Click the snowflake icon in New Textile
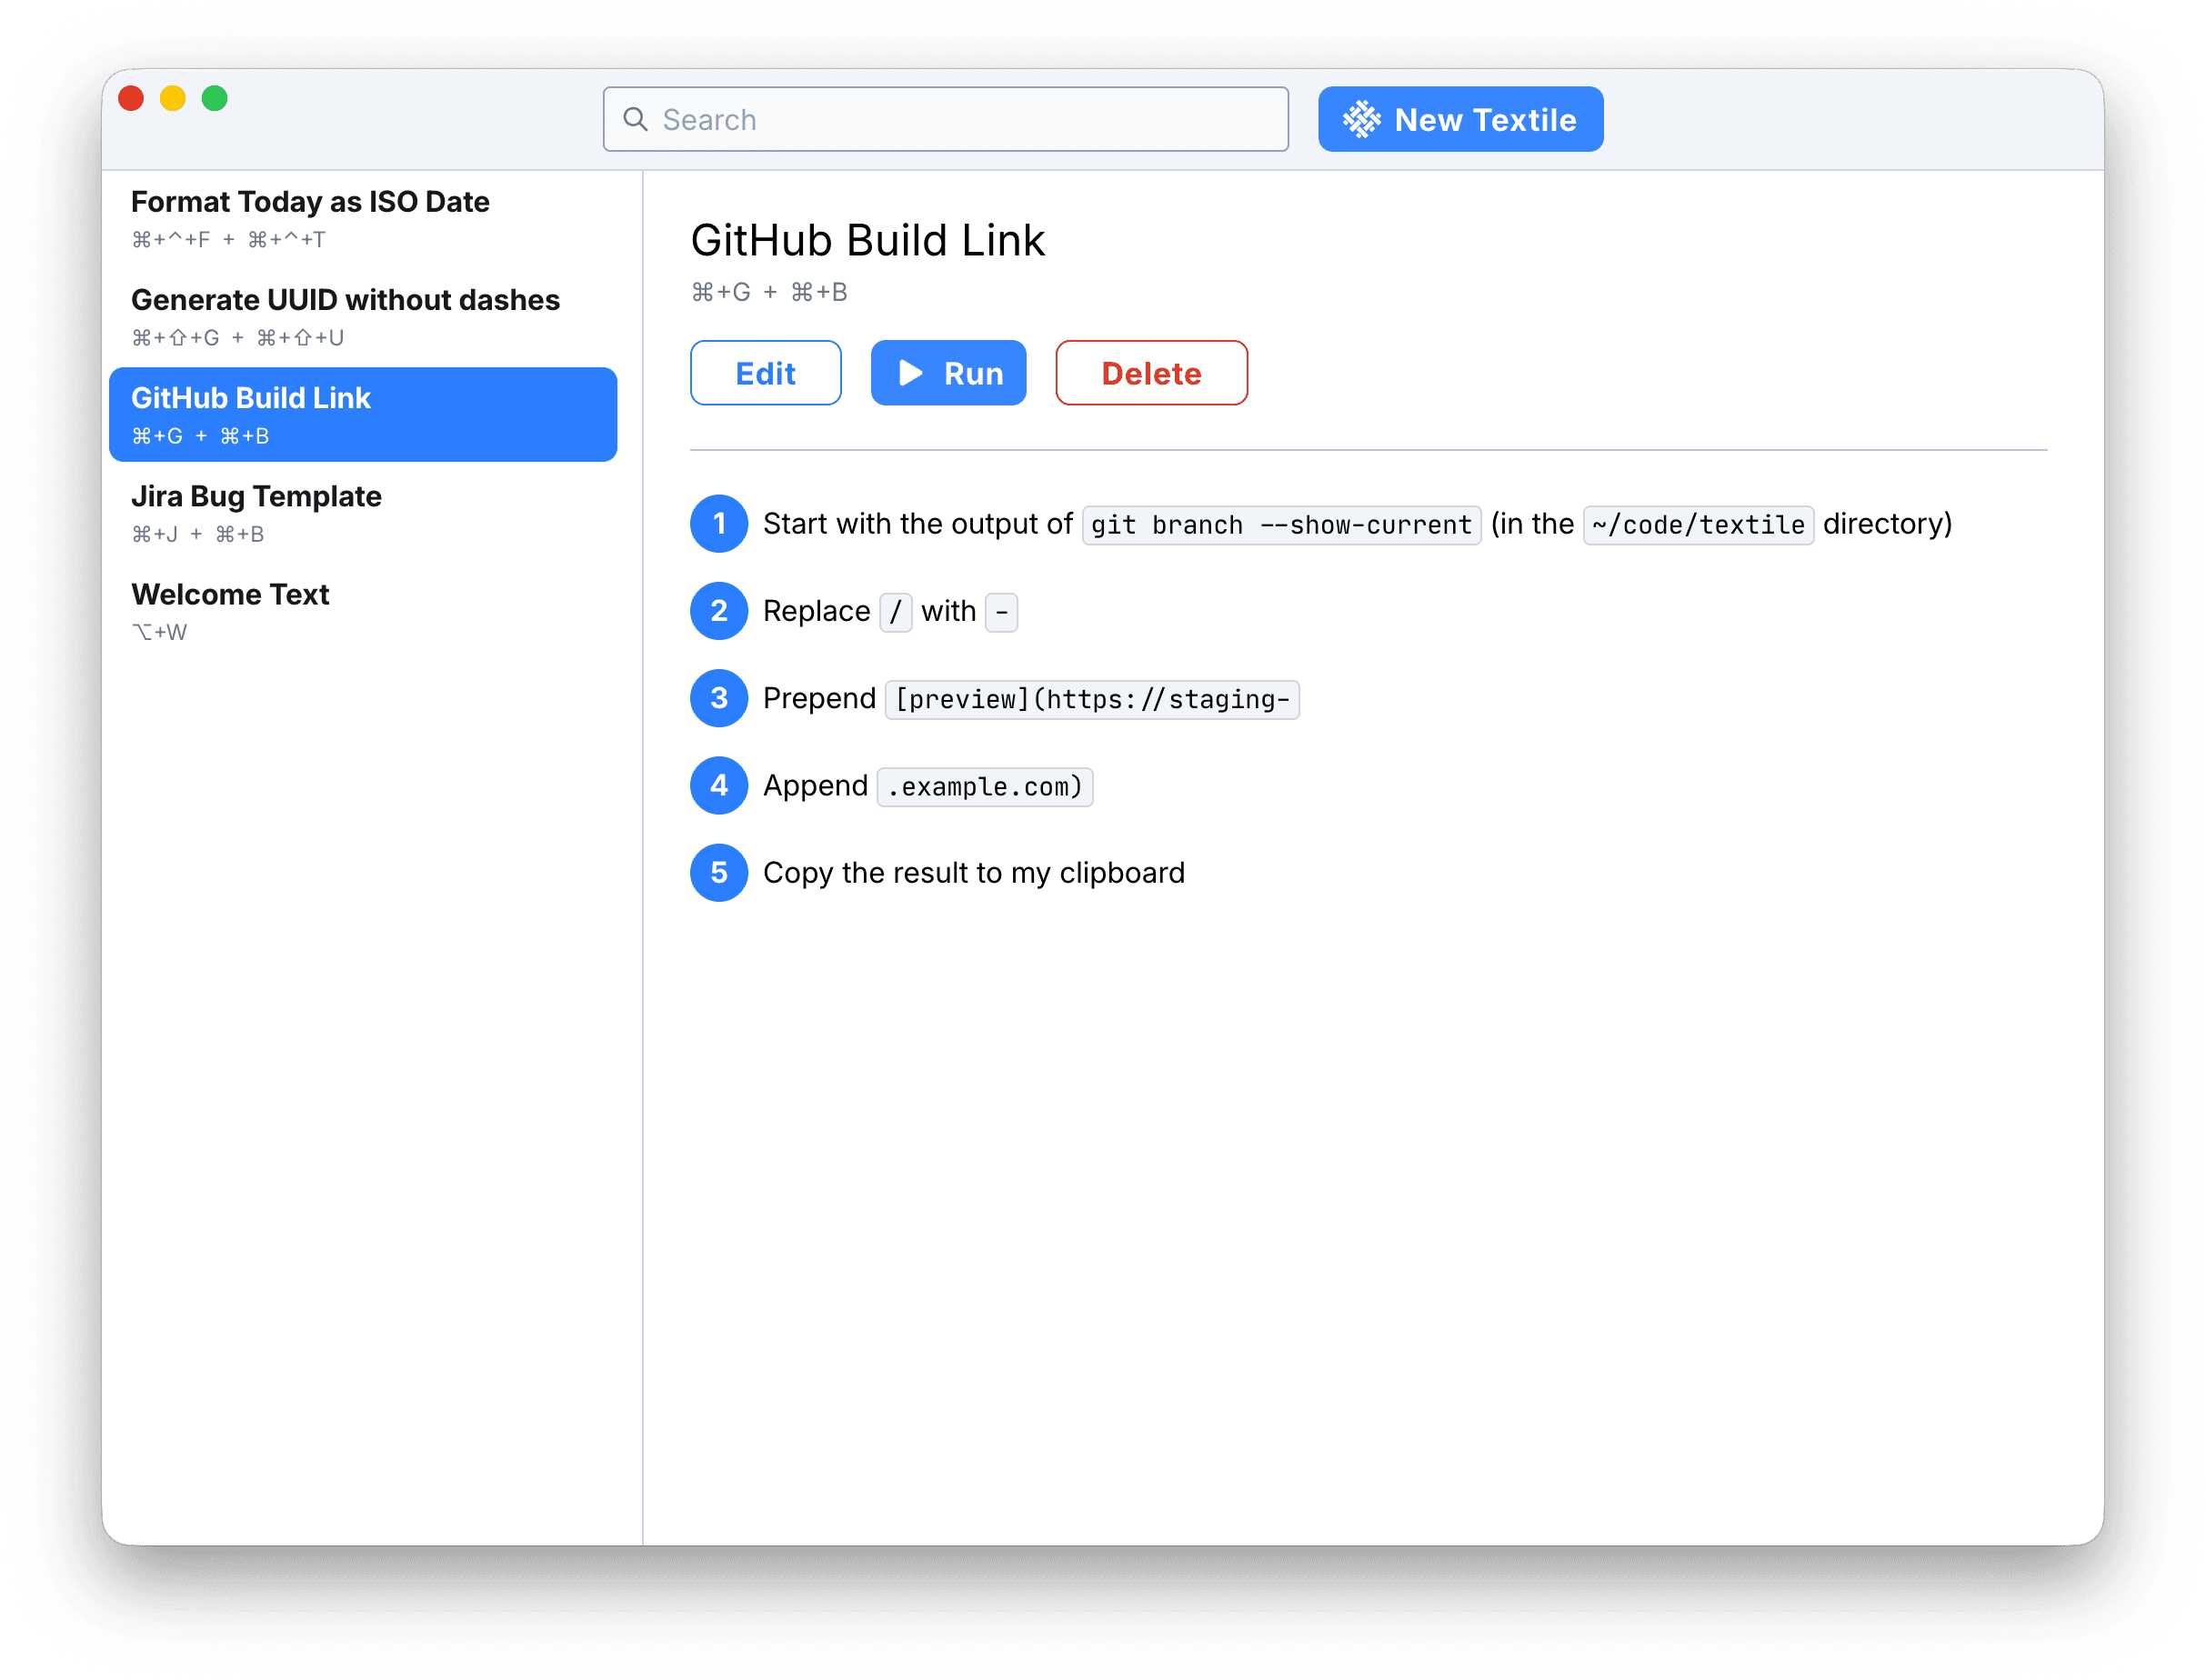The width and height of the screenshot is (2206, 1680). pos(1361,120)
